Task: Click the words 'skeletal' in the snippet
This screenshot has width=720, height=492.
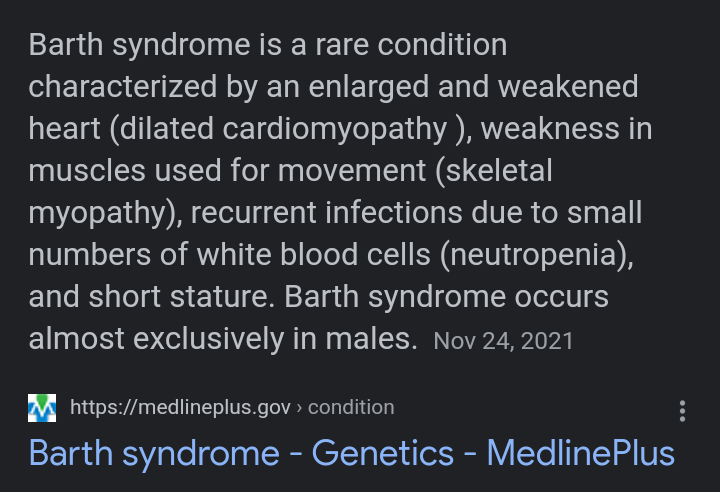Action: 499,171
